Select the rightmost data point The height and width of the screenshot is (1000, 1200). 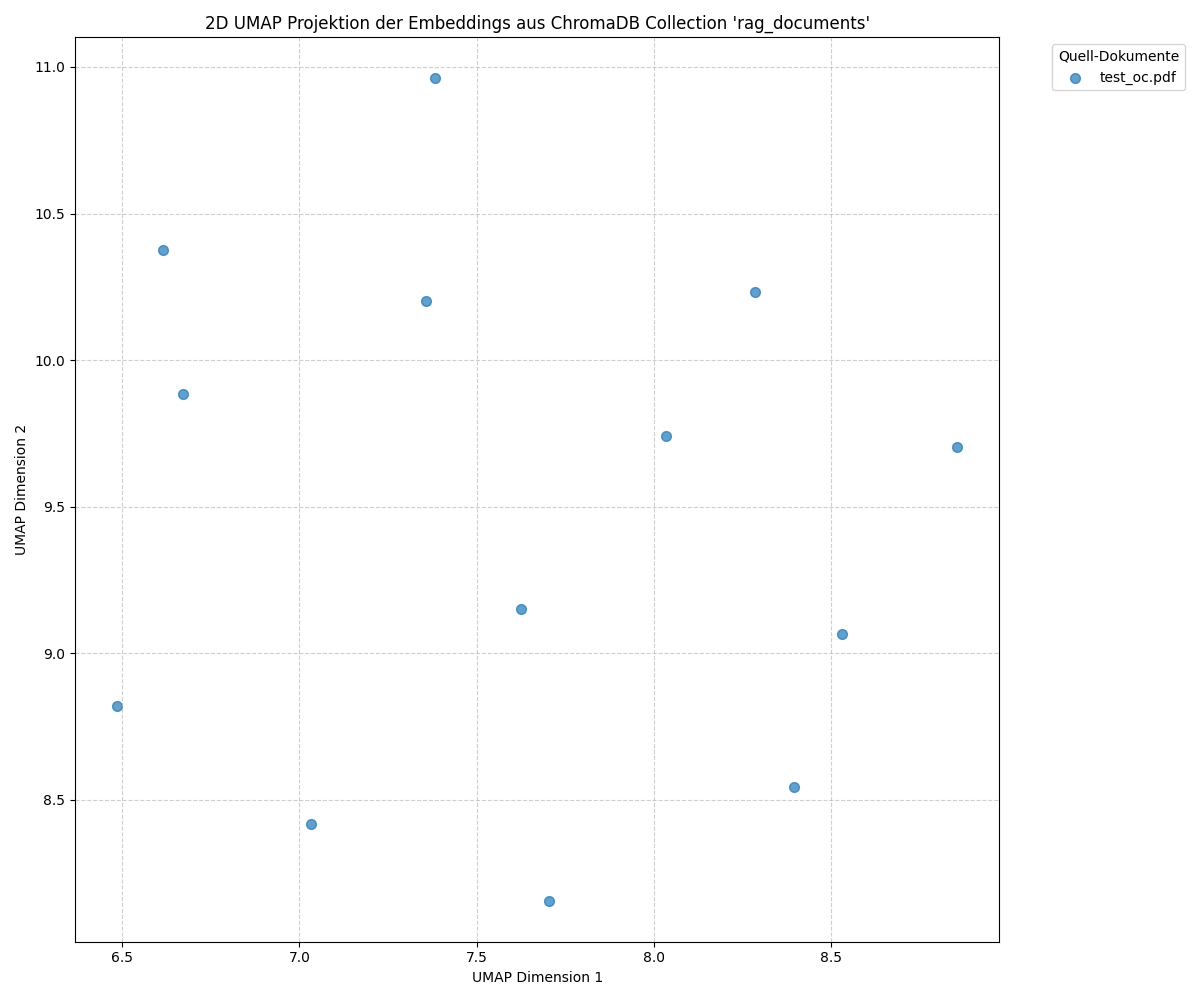pyautogui.click(x=957, y=447)
